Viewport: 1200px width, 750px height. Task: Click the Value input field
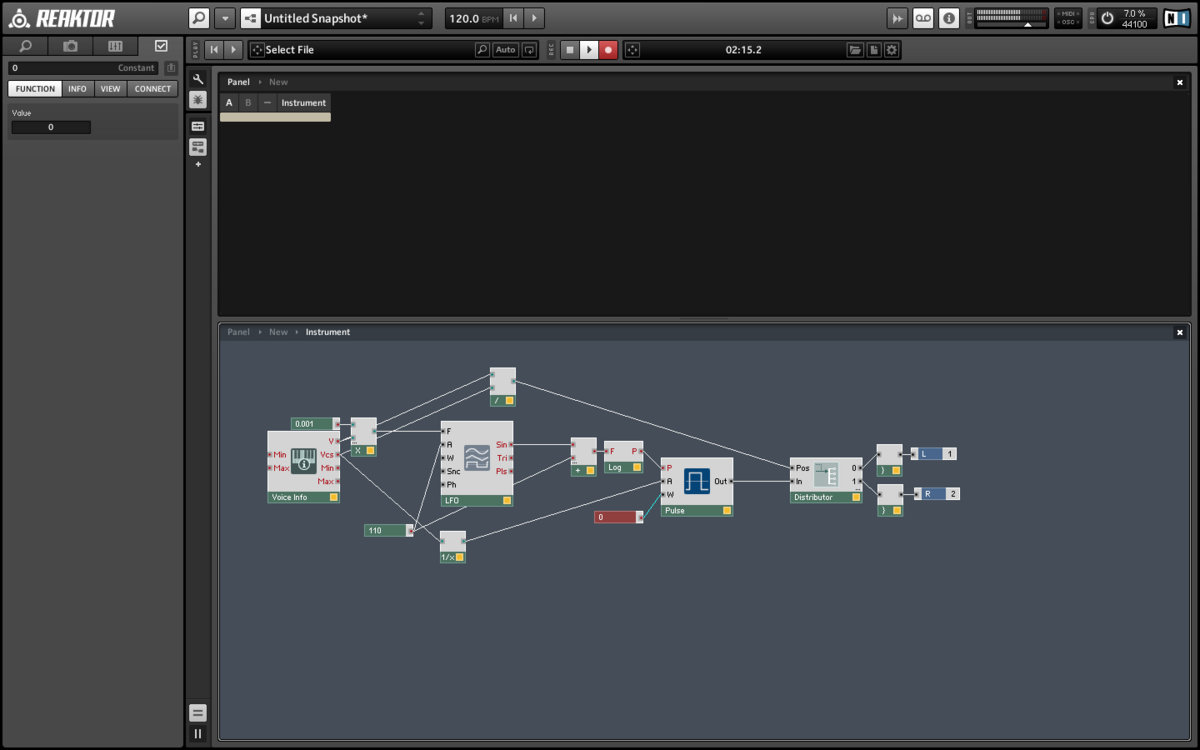click(51, 127)
